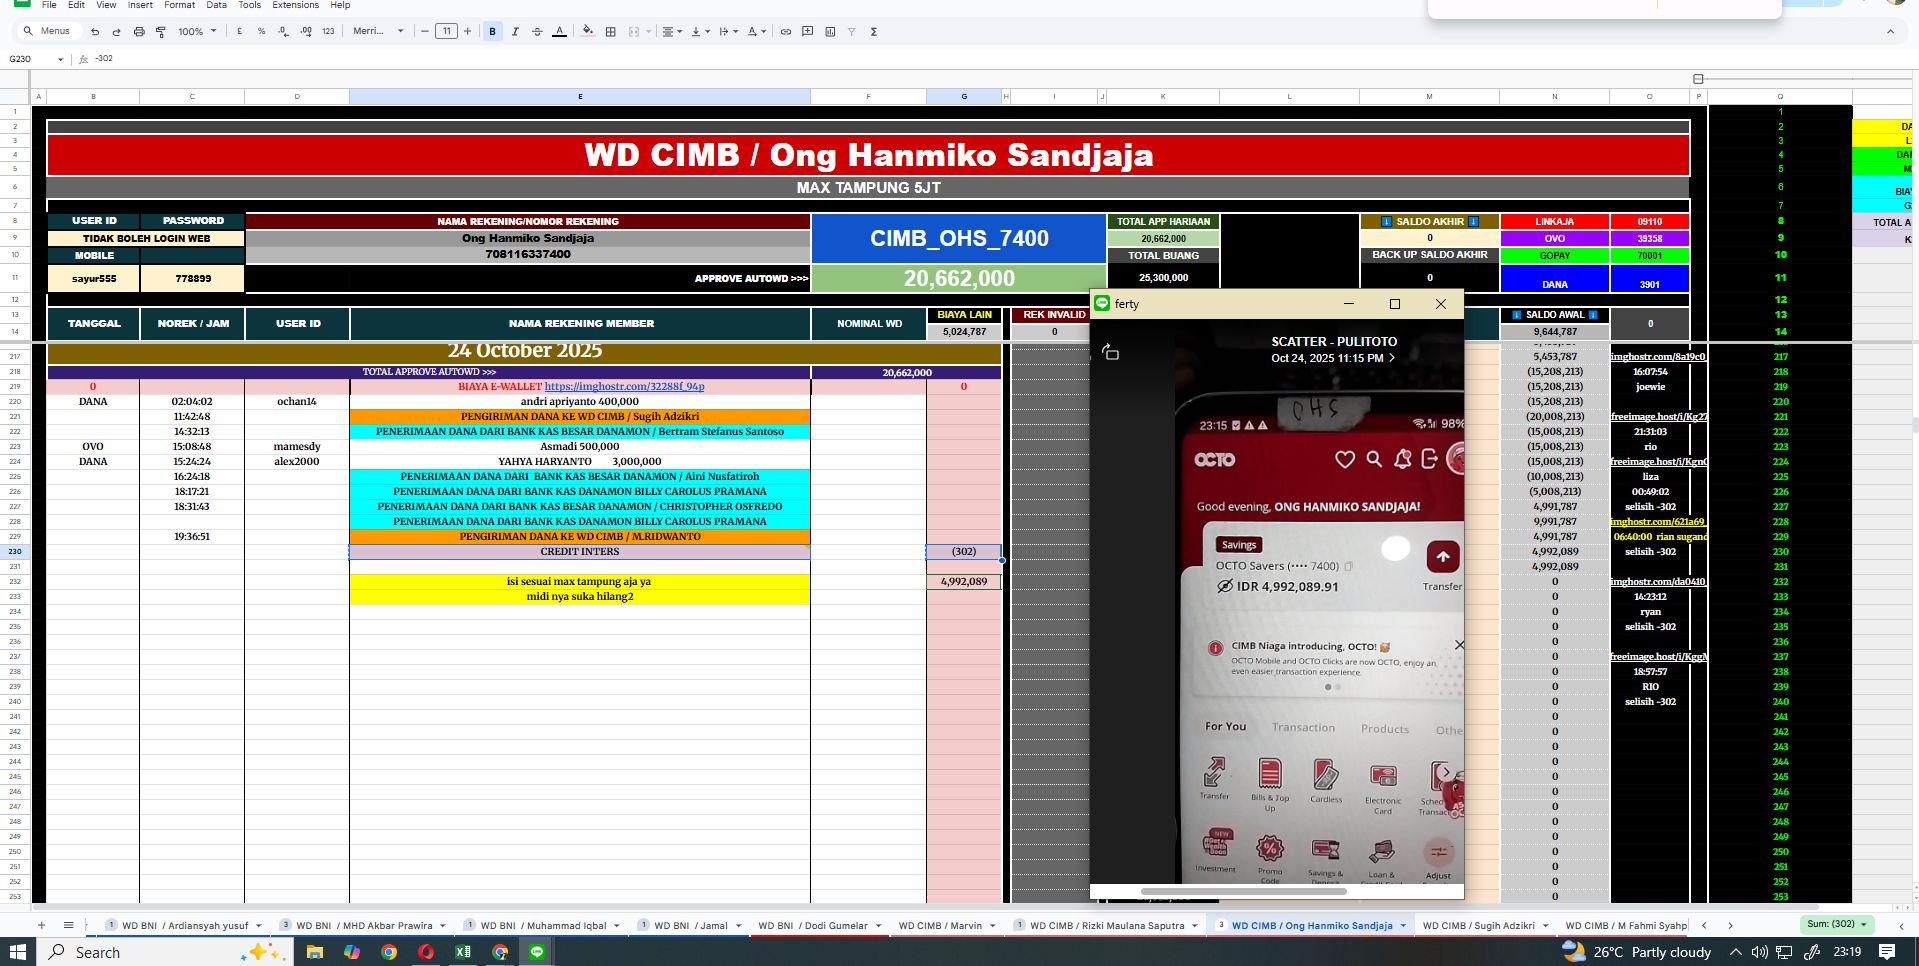Open the all sheets list icon
1919x966 pixels.
[68, 925]
